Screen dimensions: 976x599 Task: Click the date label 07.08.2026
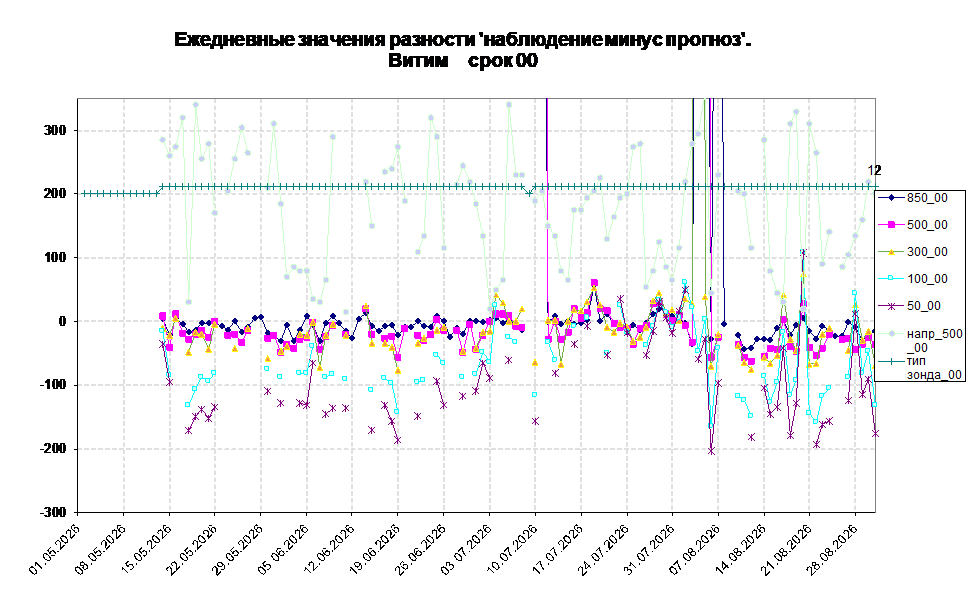click(x=695, y=549)
